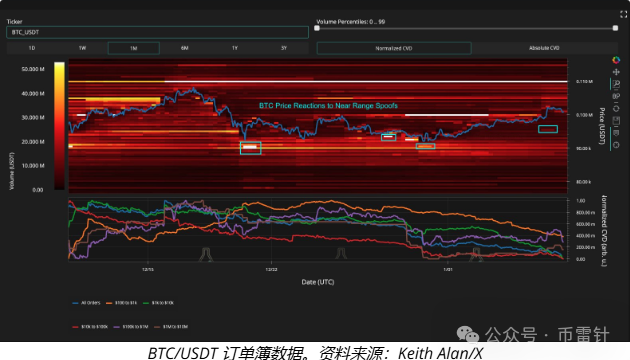Click the Date (UTC) axis label
The width and height of the screenshot is (630, 360).
coord(318,282)
